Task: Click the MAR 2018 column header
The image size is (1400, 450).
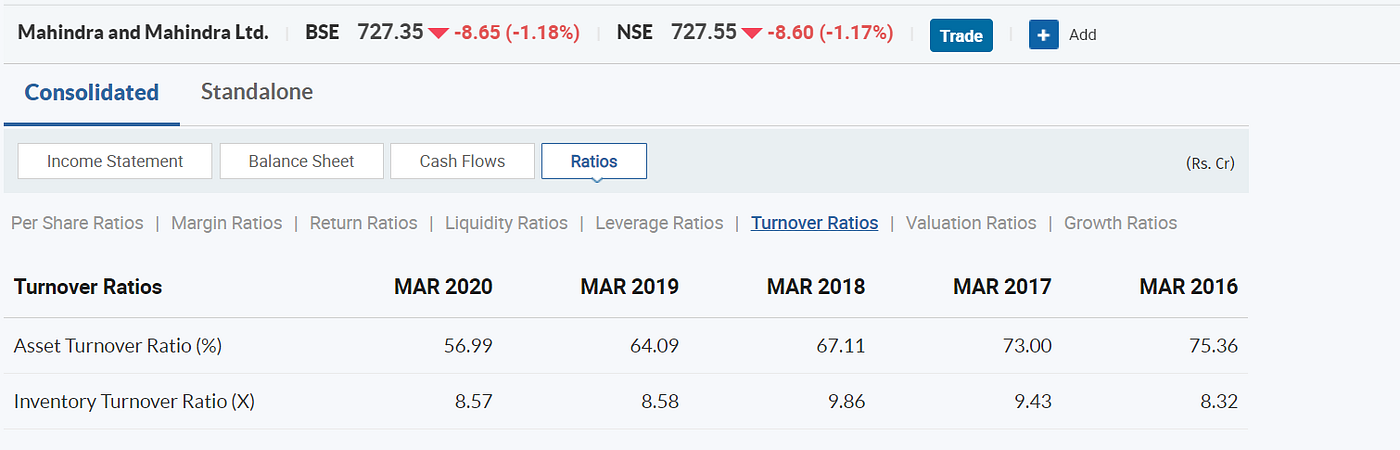Action: point(816,287)
